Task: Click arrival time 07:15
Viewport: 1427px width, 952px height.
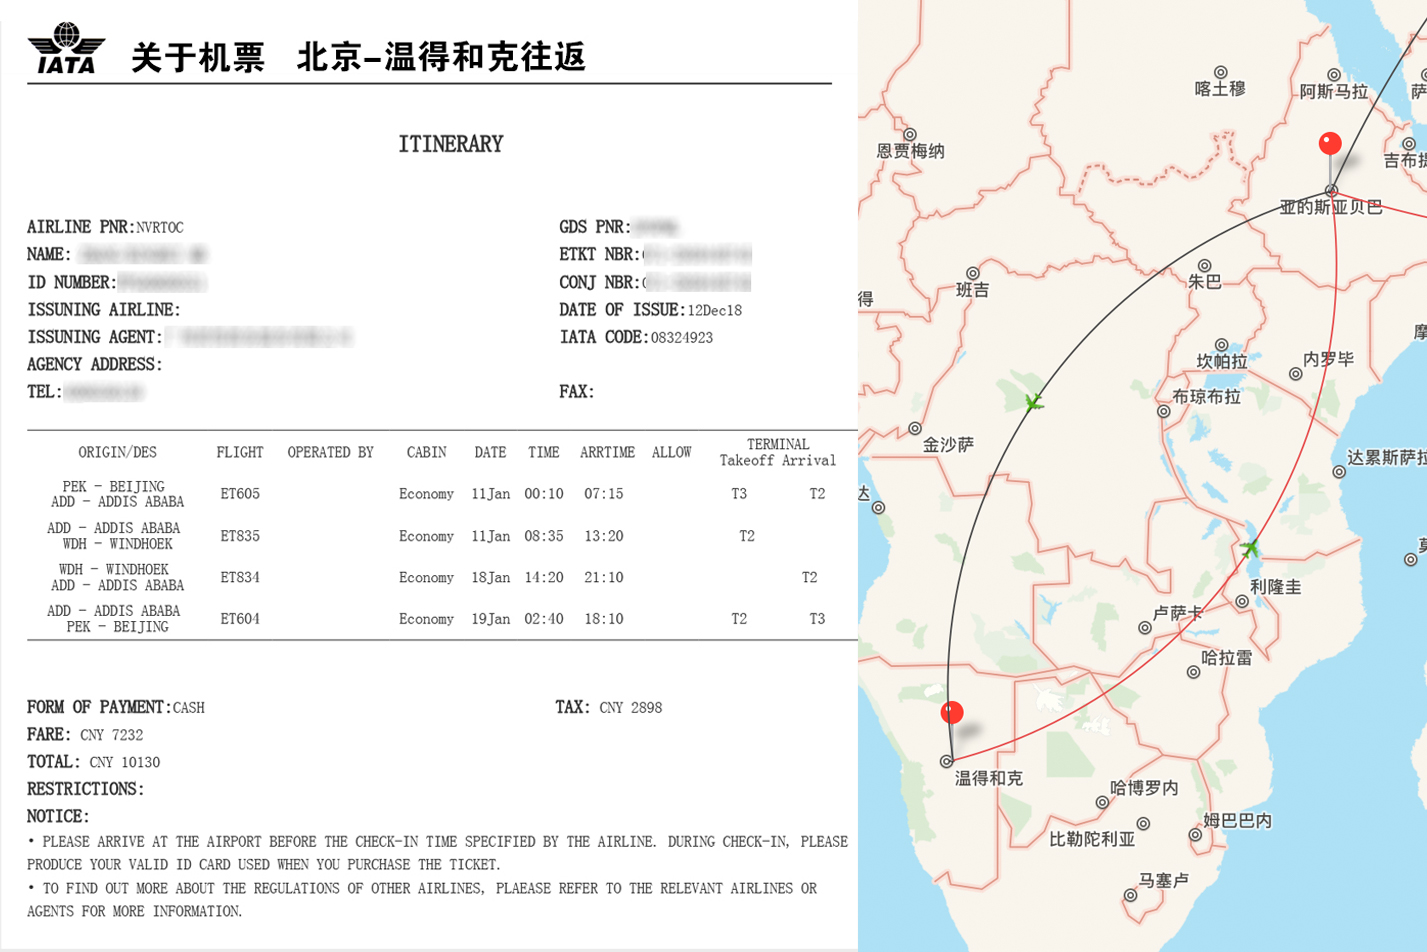Action: (604, 494)
